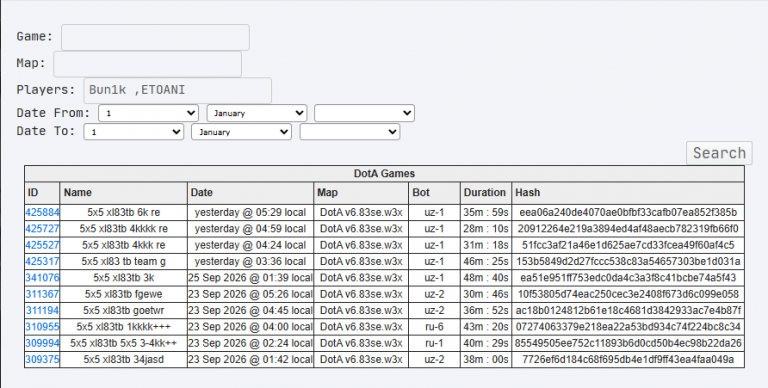Viewport: 768px width, 388px height.
Task: Click duration '46m : 25s'
Action: (x=486, y=262)
